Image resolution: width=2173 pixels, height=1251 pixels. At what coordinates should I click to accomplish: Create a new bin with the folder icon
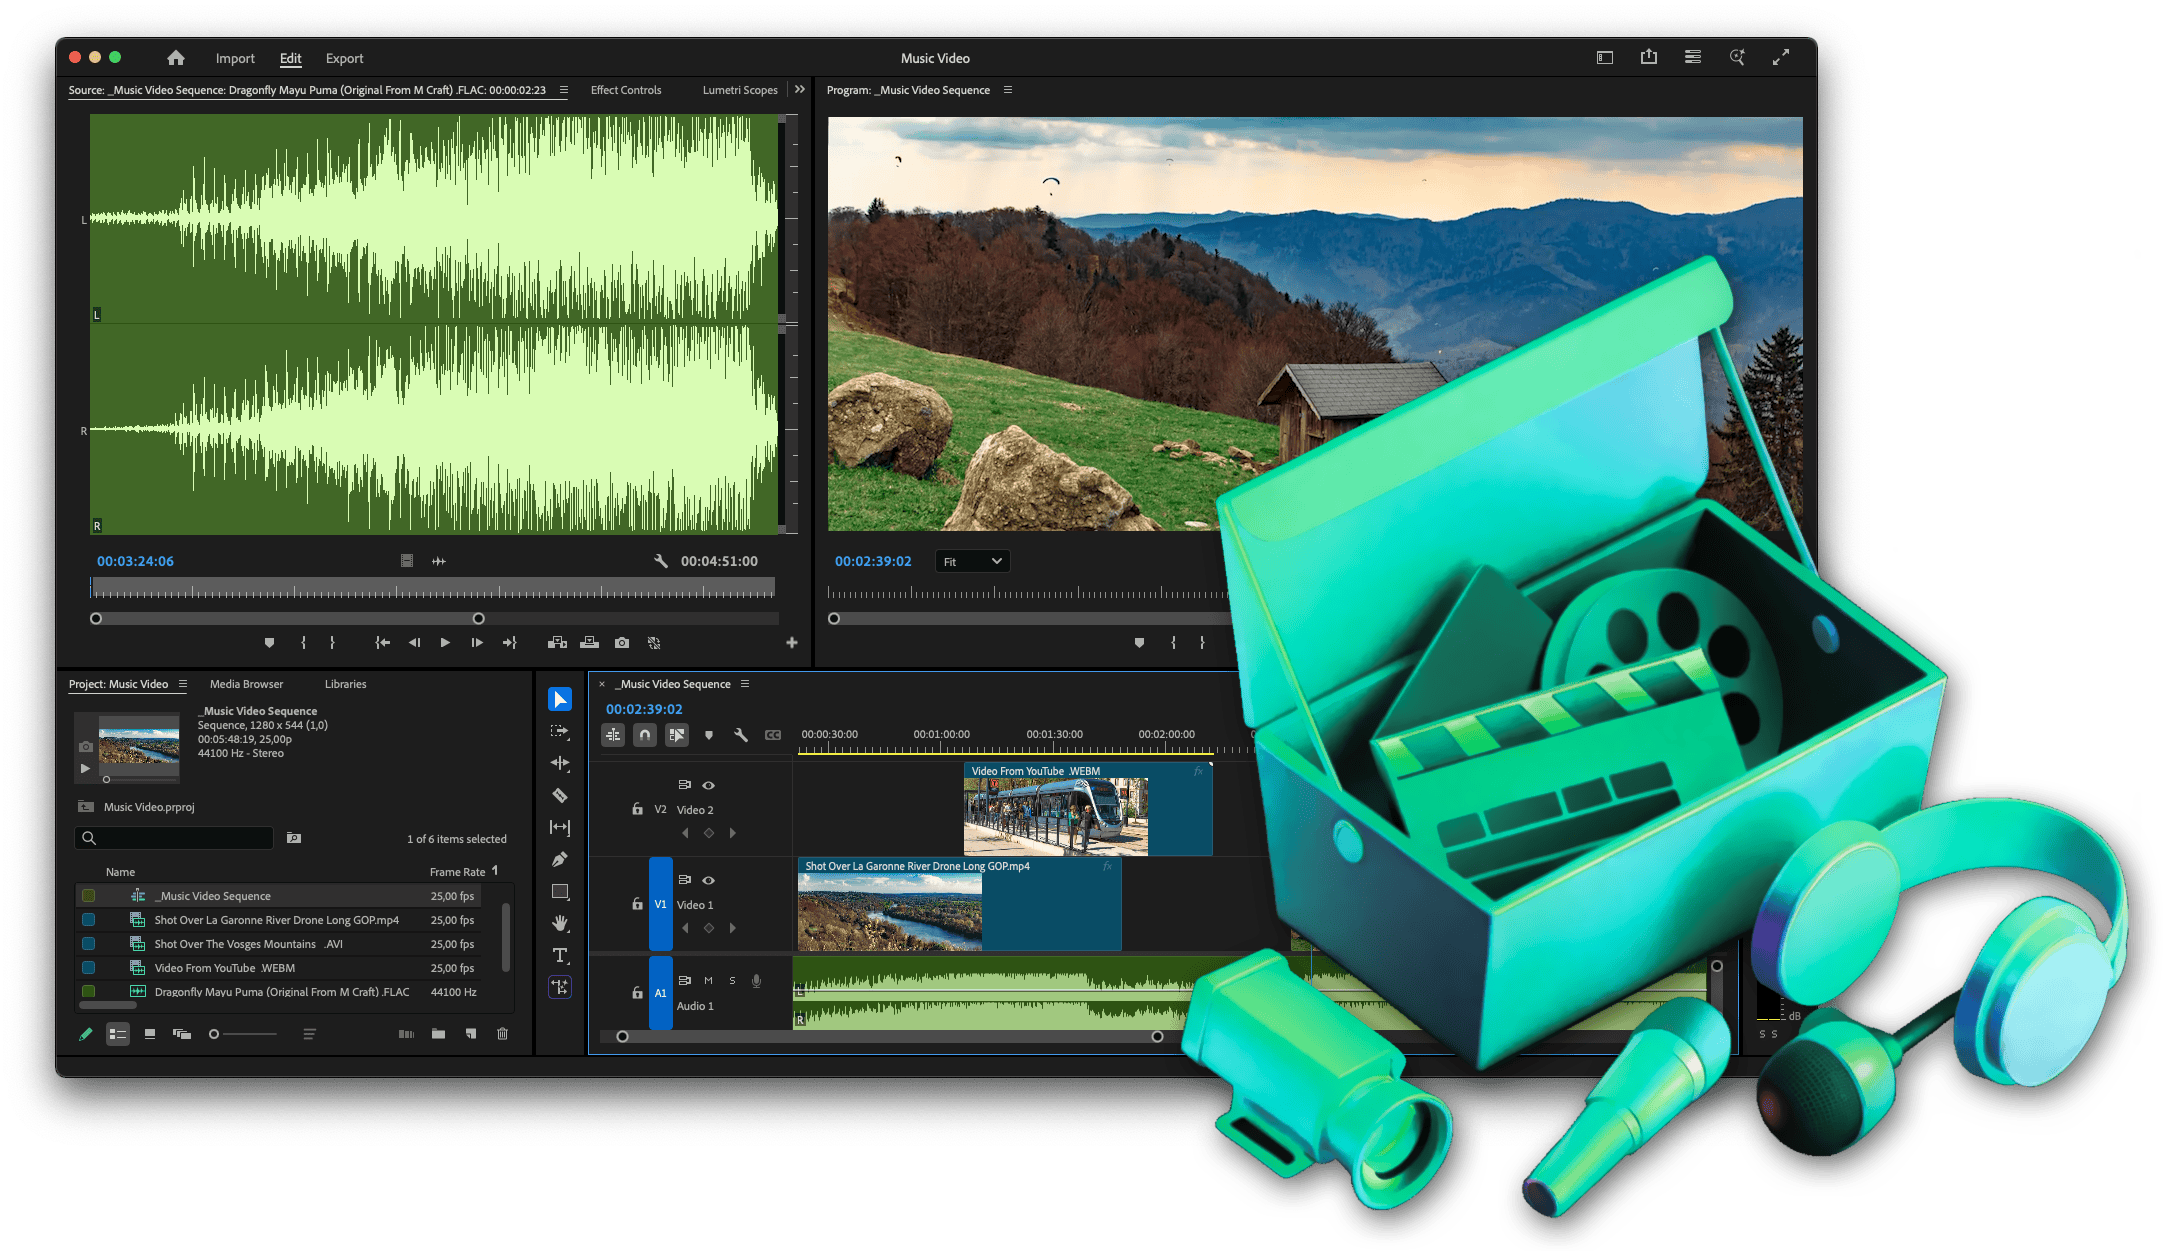click(x=438, y=1034)
